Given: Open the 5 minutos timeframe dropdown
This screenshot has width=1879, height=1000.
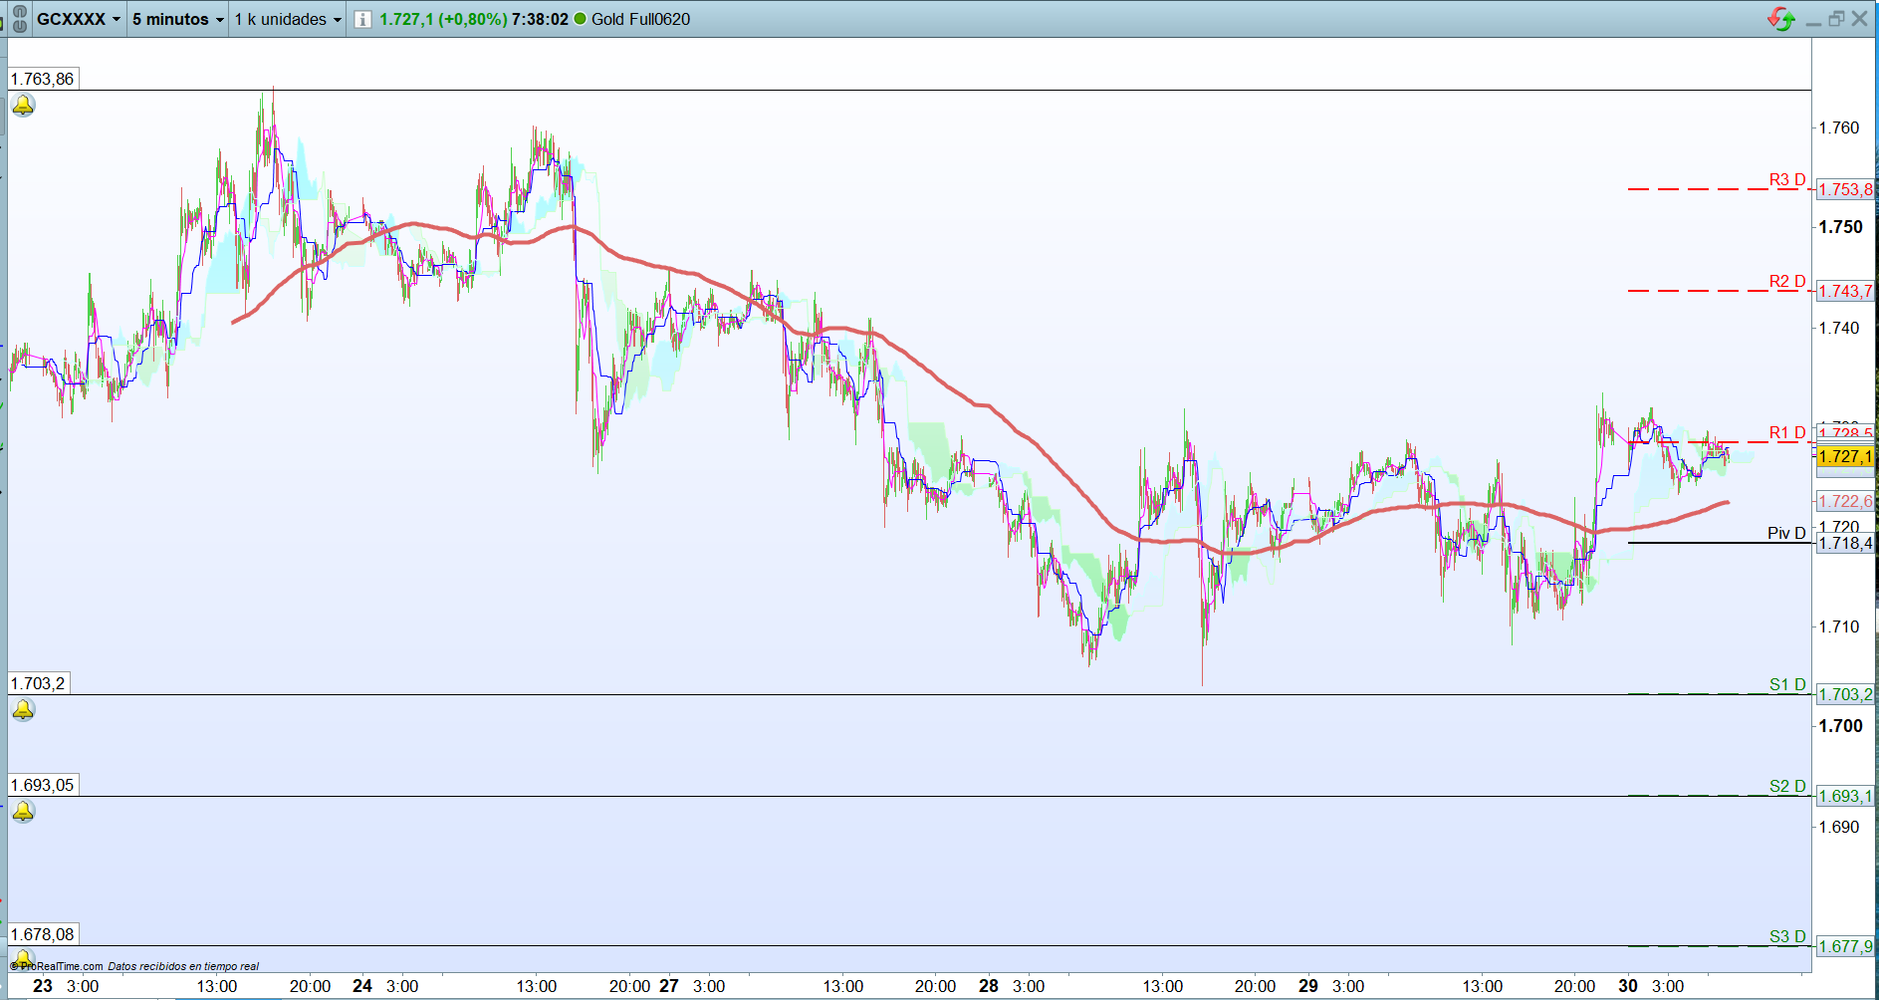Looking at the screenshot, I should (x=178, y=19).
